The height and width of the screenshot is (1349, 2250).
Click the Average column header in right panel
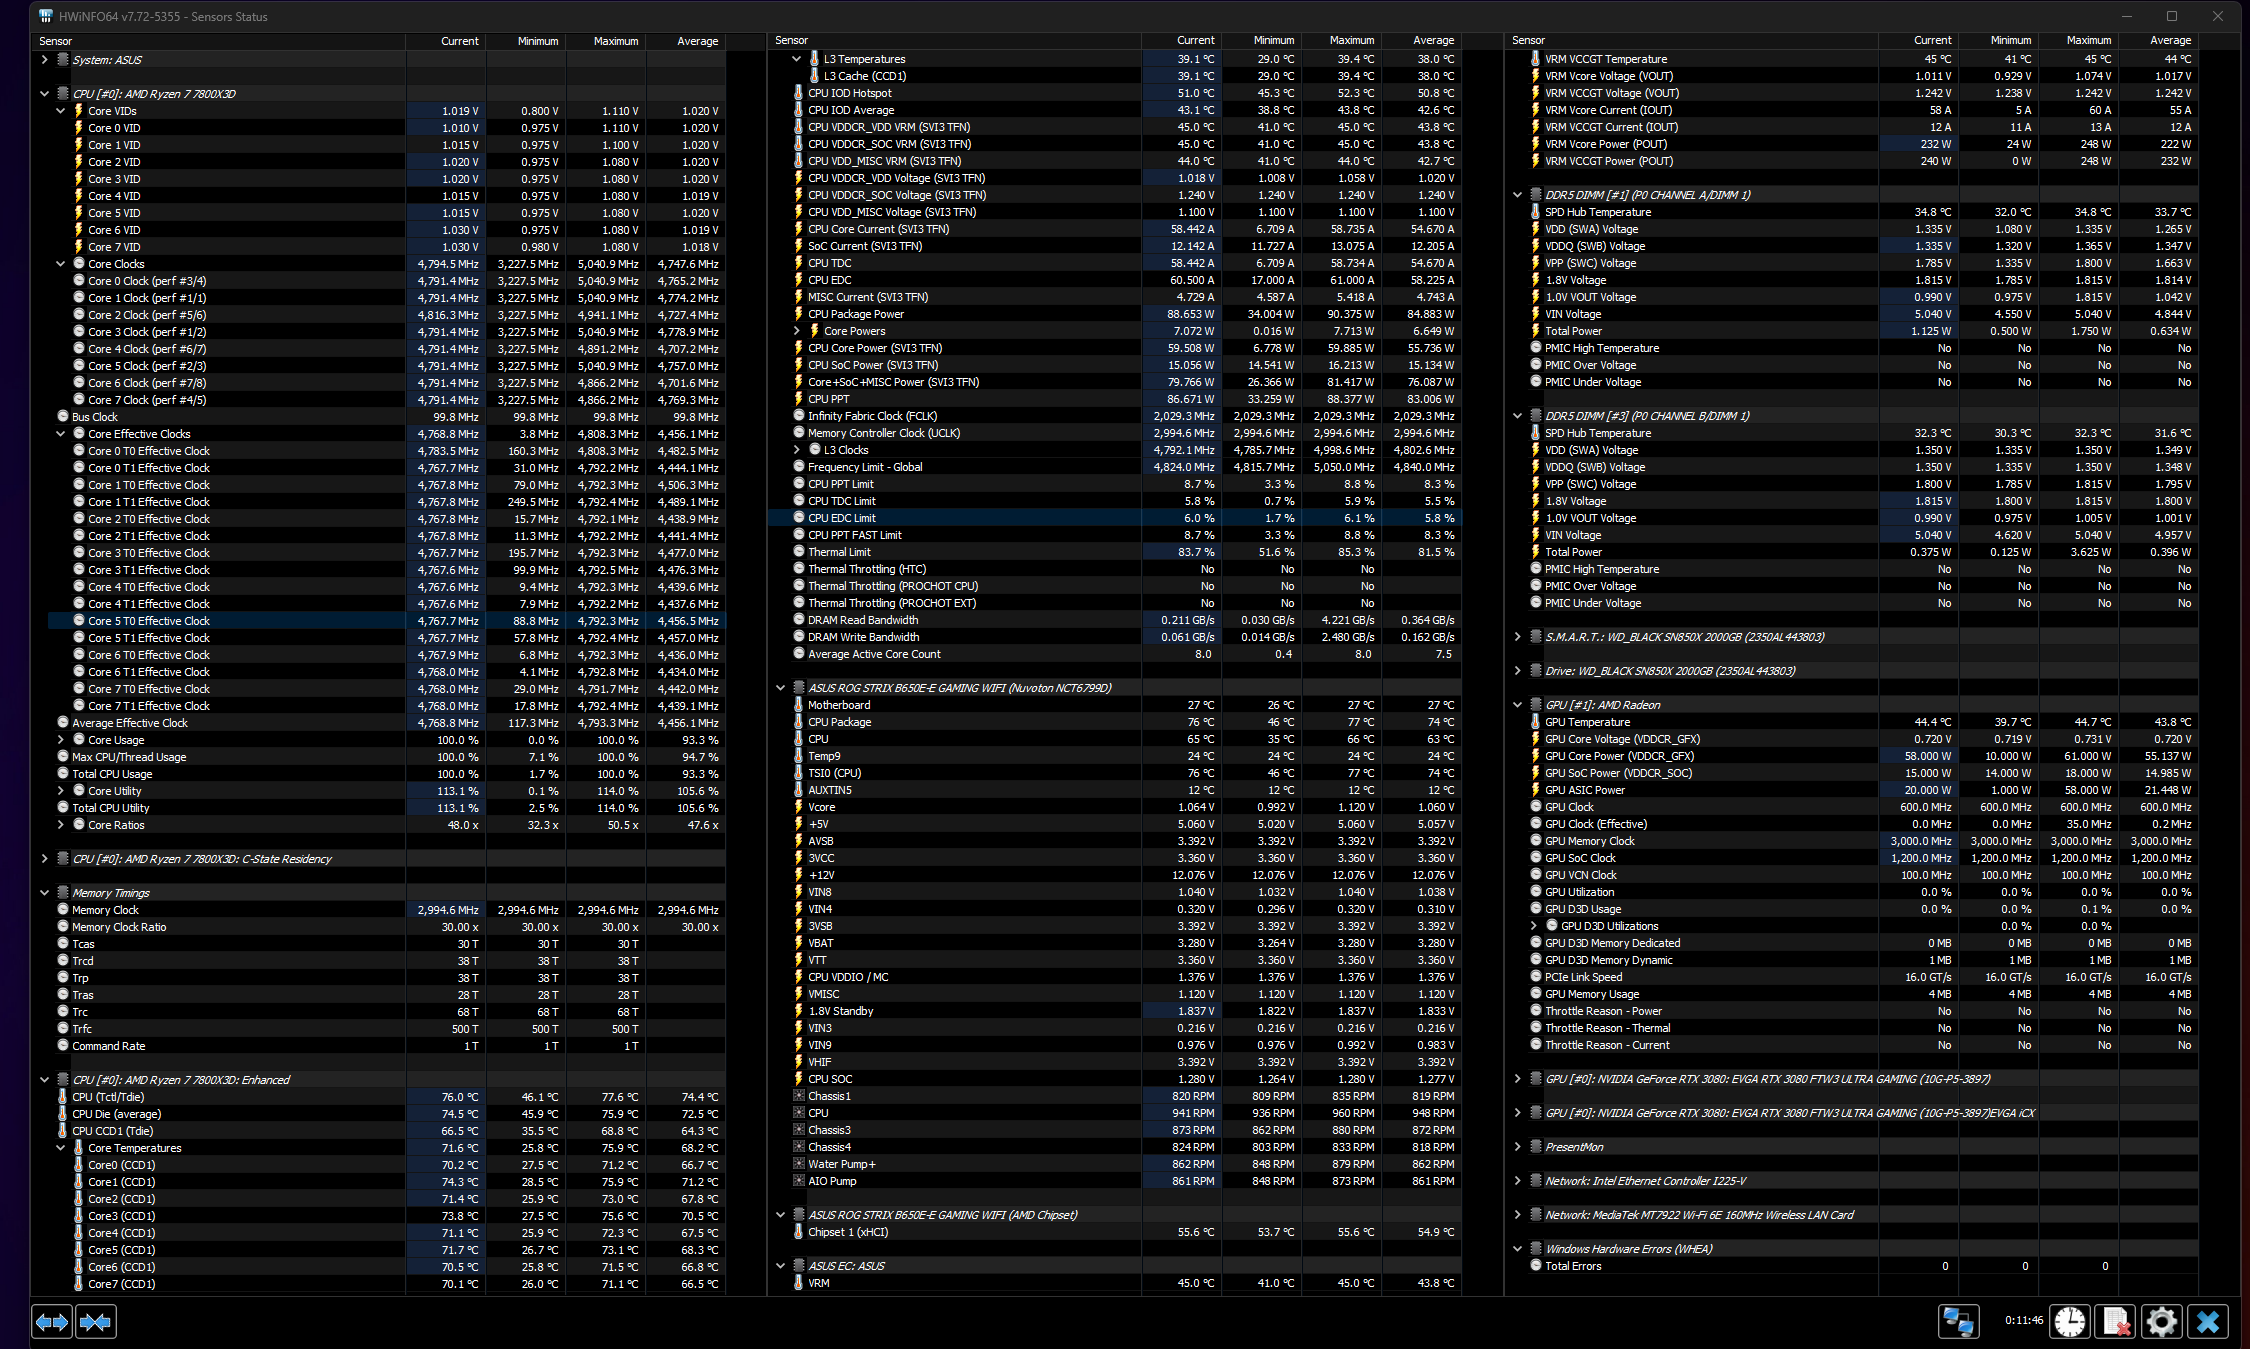2169,40
